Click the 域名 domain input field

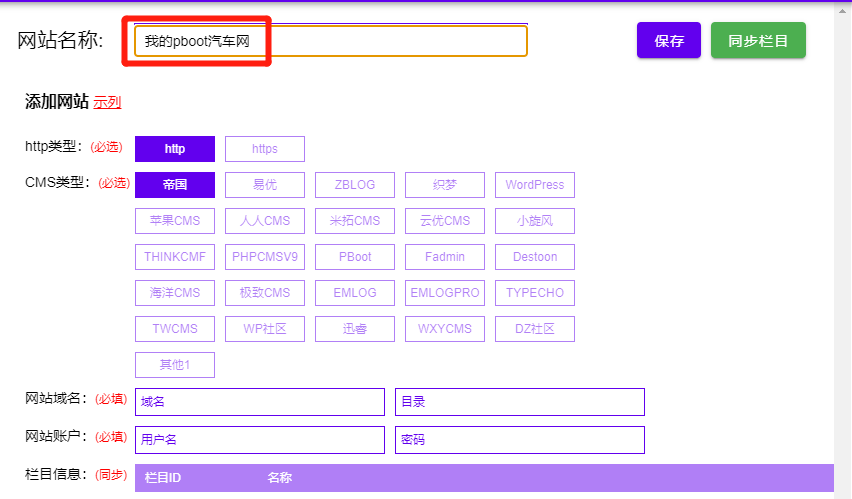tap(260, 402)
